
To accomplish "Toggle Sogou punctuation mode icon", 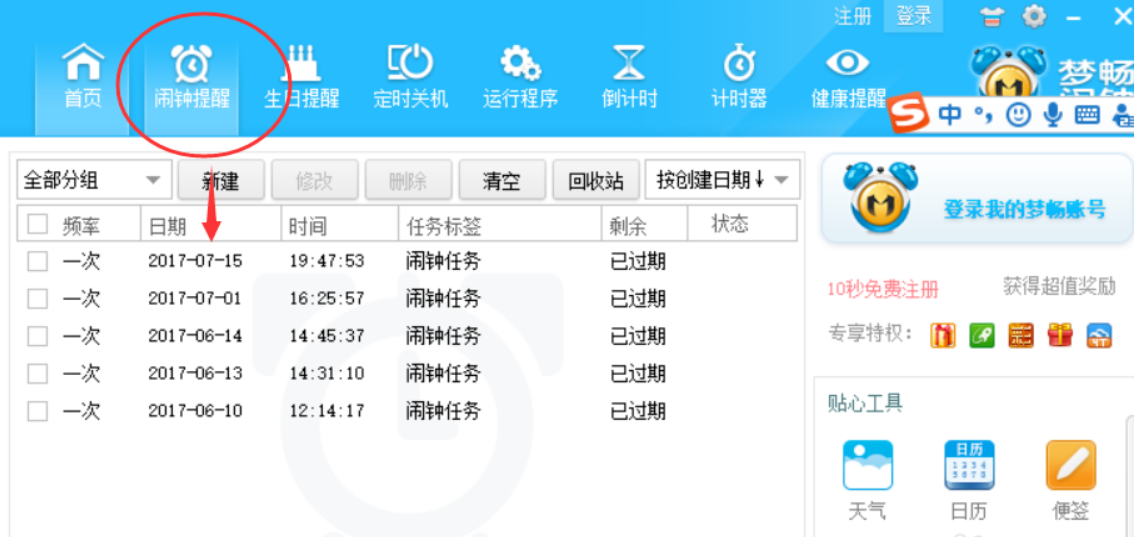I will (x=982, y=115).
